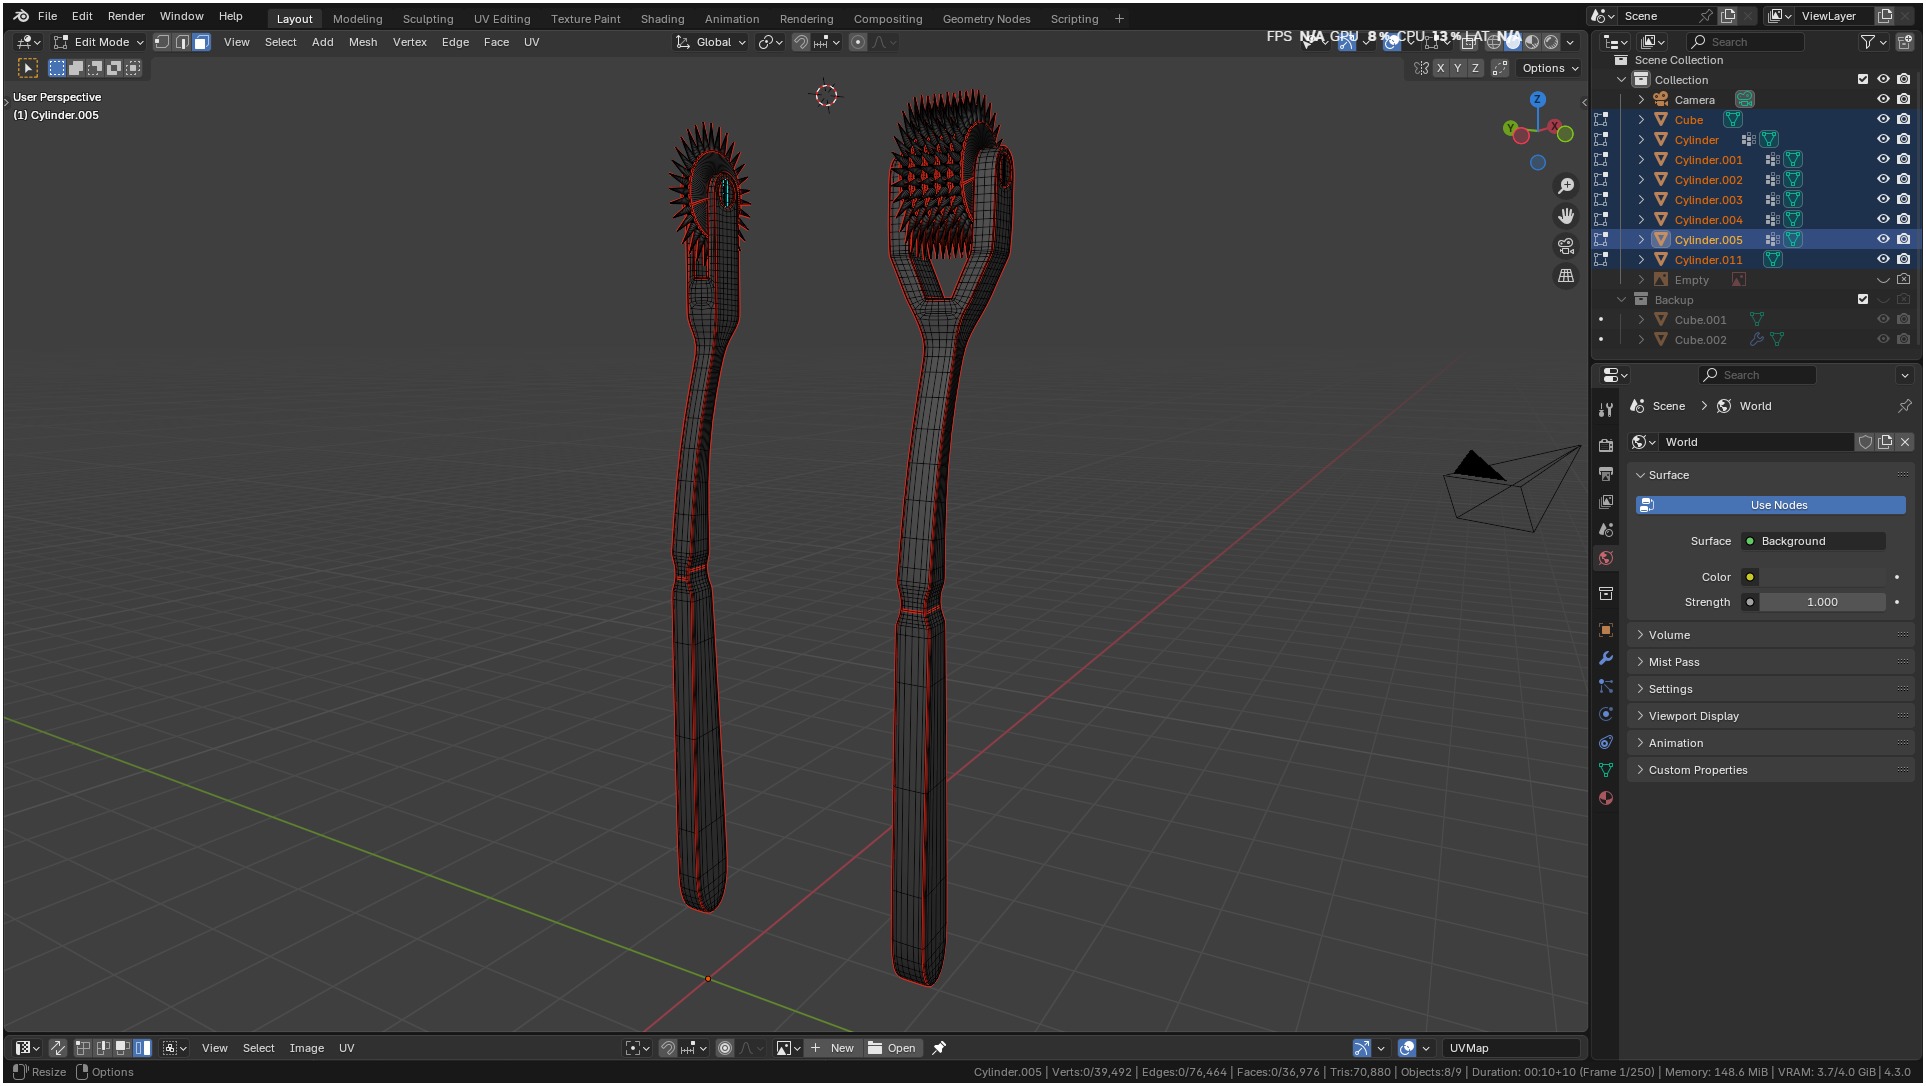Open the Render properties tab

point(1606,446)
